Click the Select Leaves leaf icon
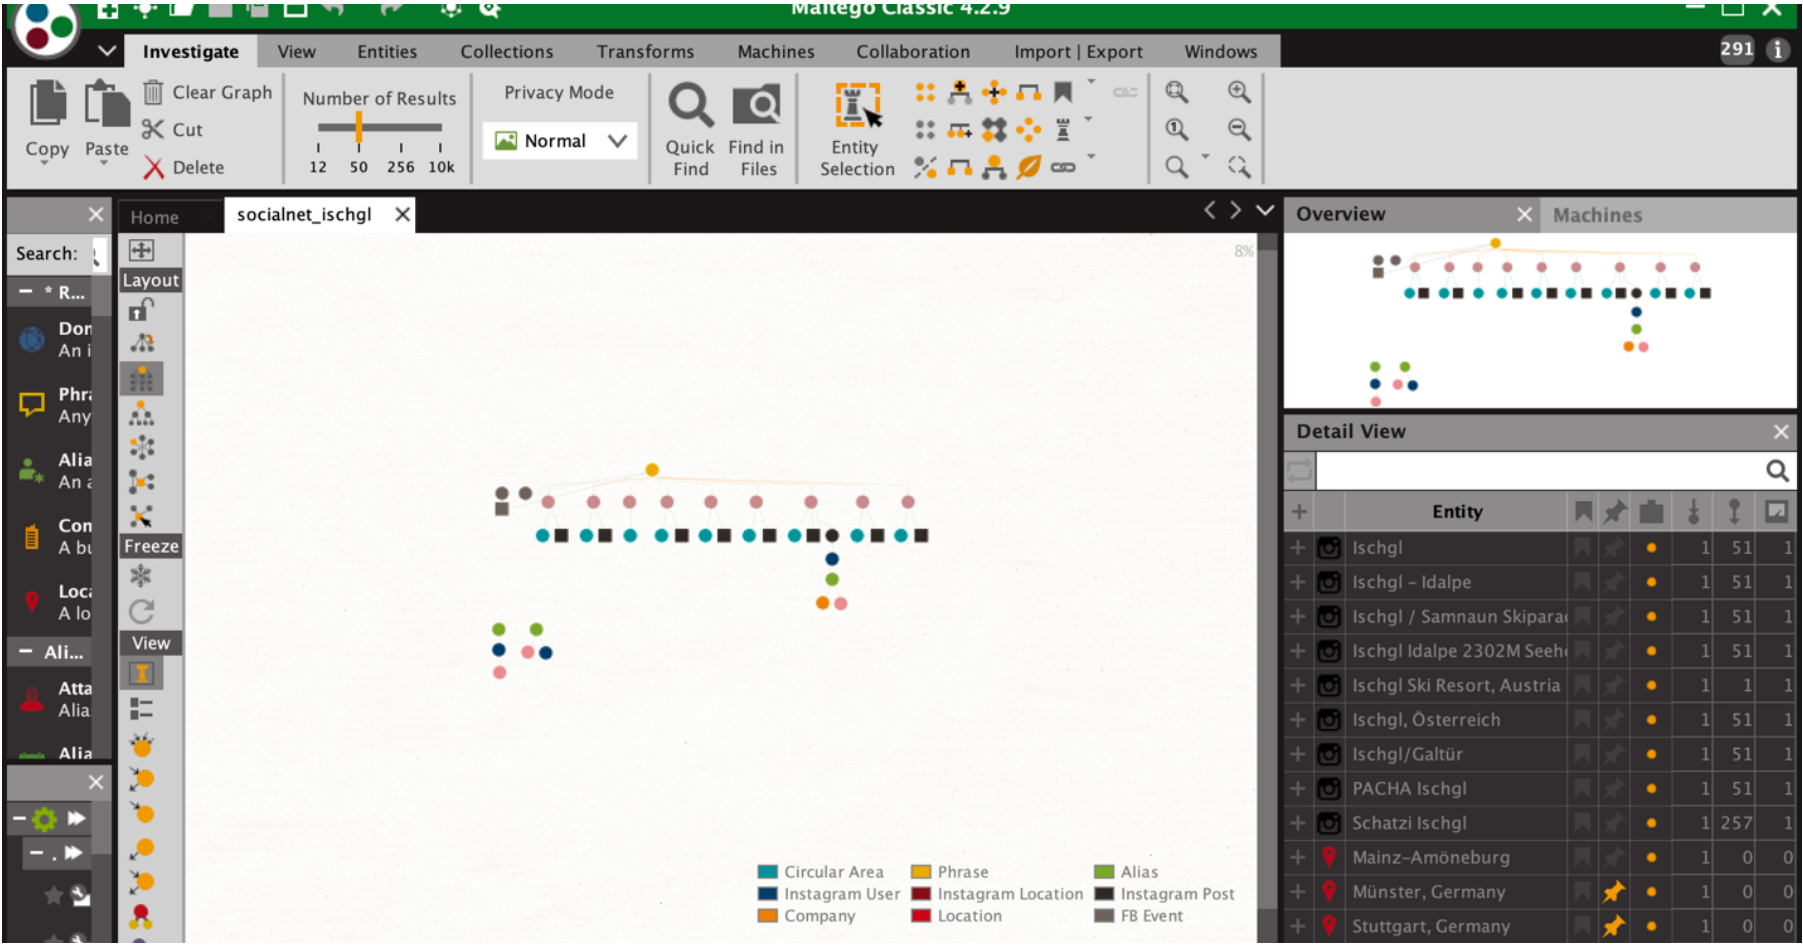Image resolution: width=1803 pixels, height=946 pixels. (1029, 167)
